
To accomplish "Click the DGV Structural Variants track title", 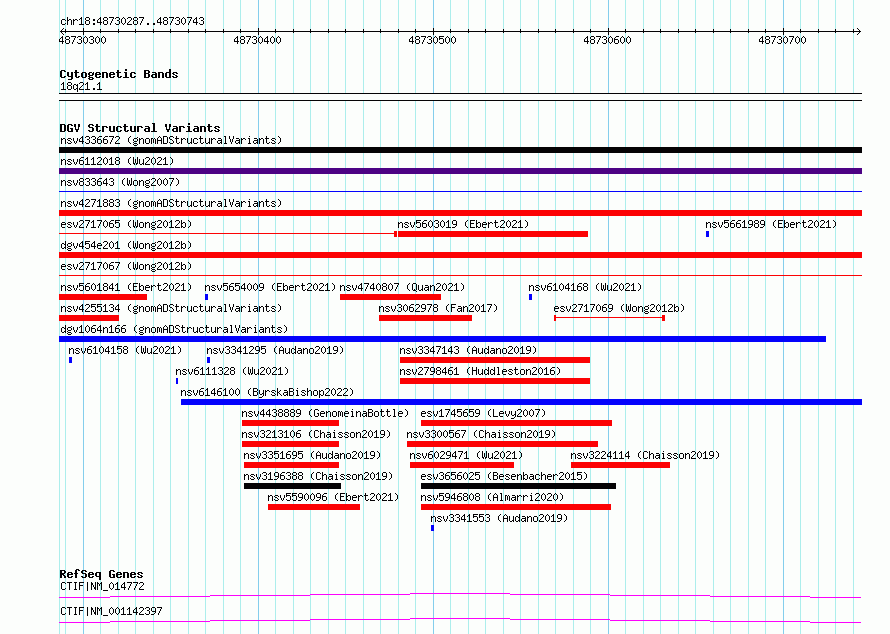I will [140, 128].
